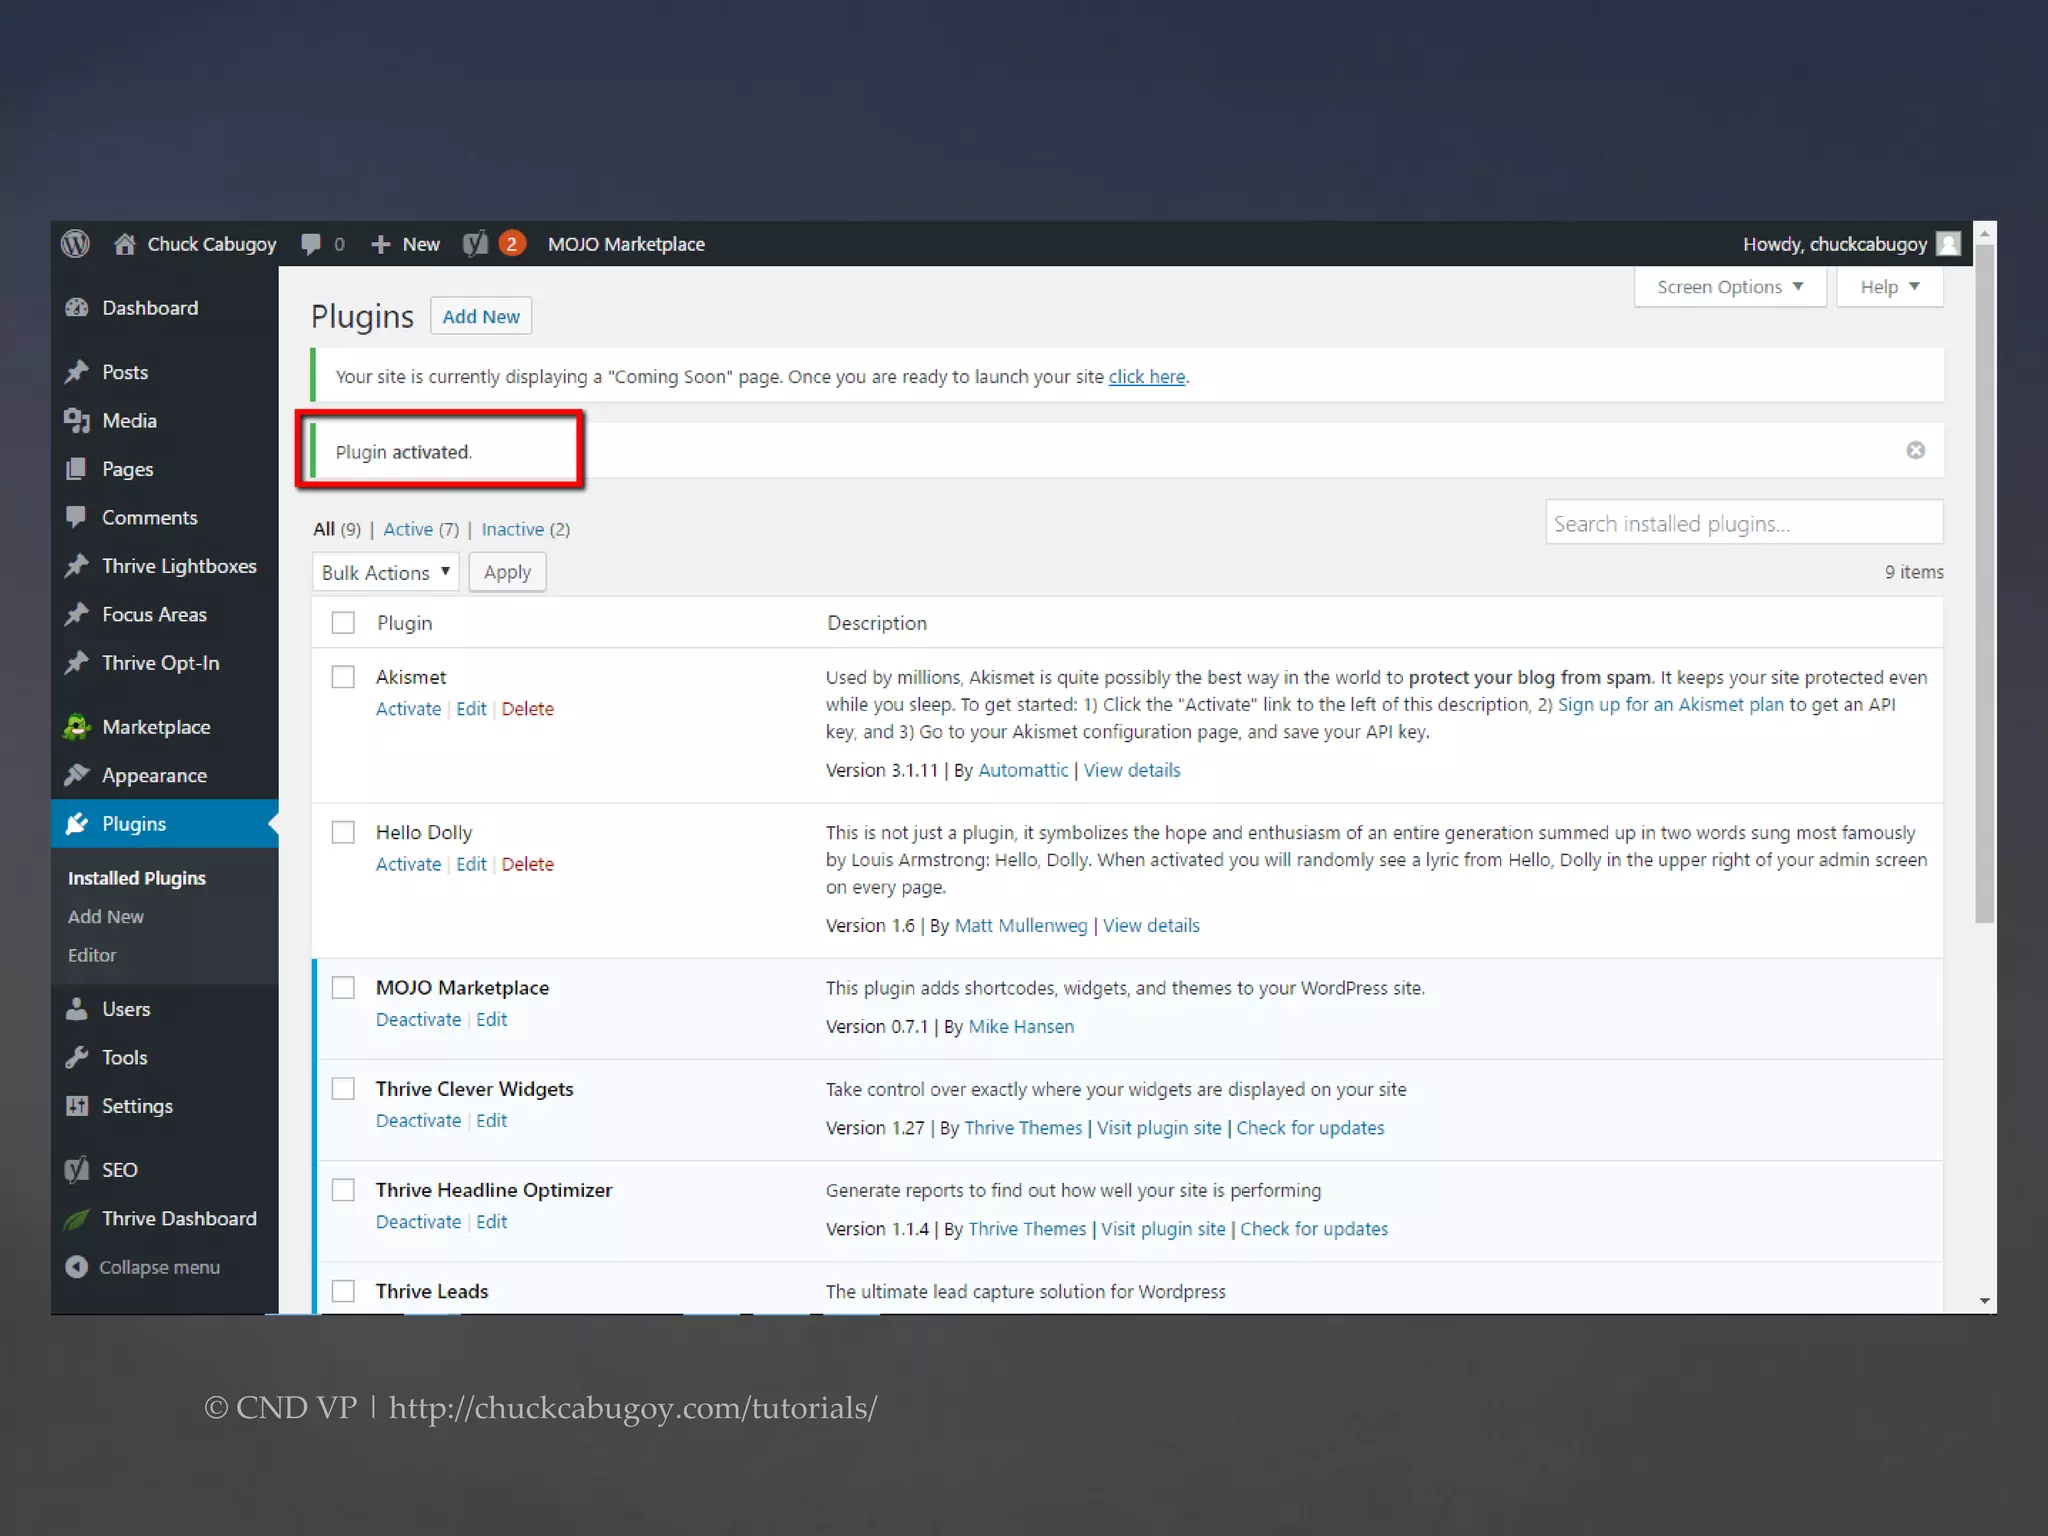Image resolution: width=2048 pixels, height=1536 pixels.
Task: Focus the Search installed plugins field
Action: coord(1744,523)
